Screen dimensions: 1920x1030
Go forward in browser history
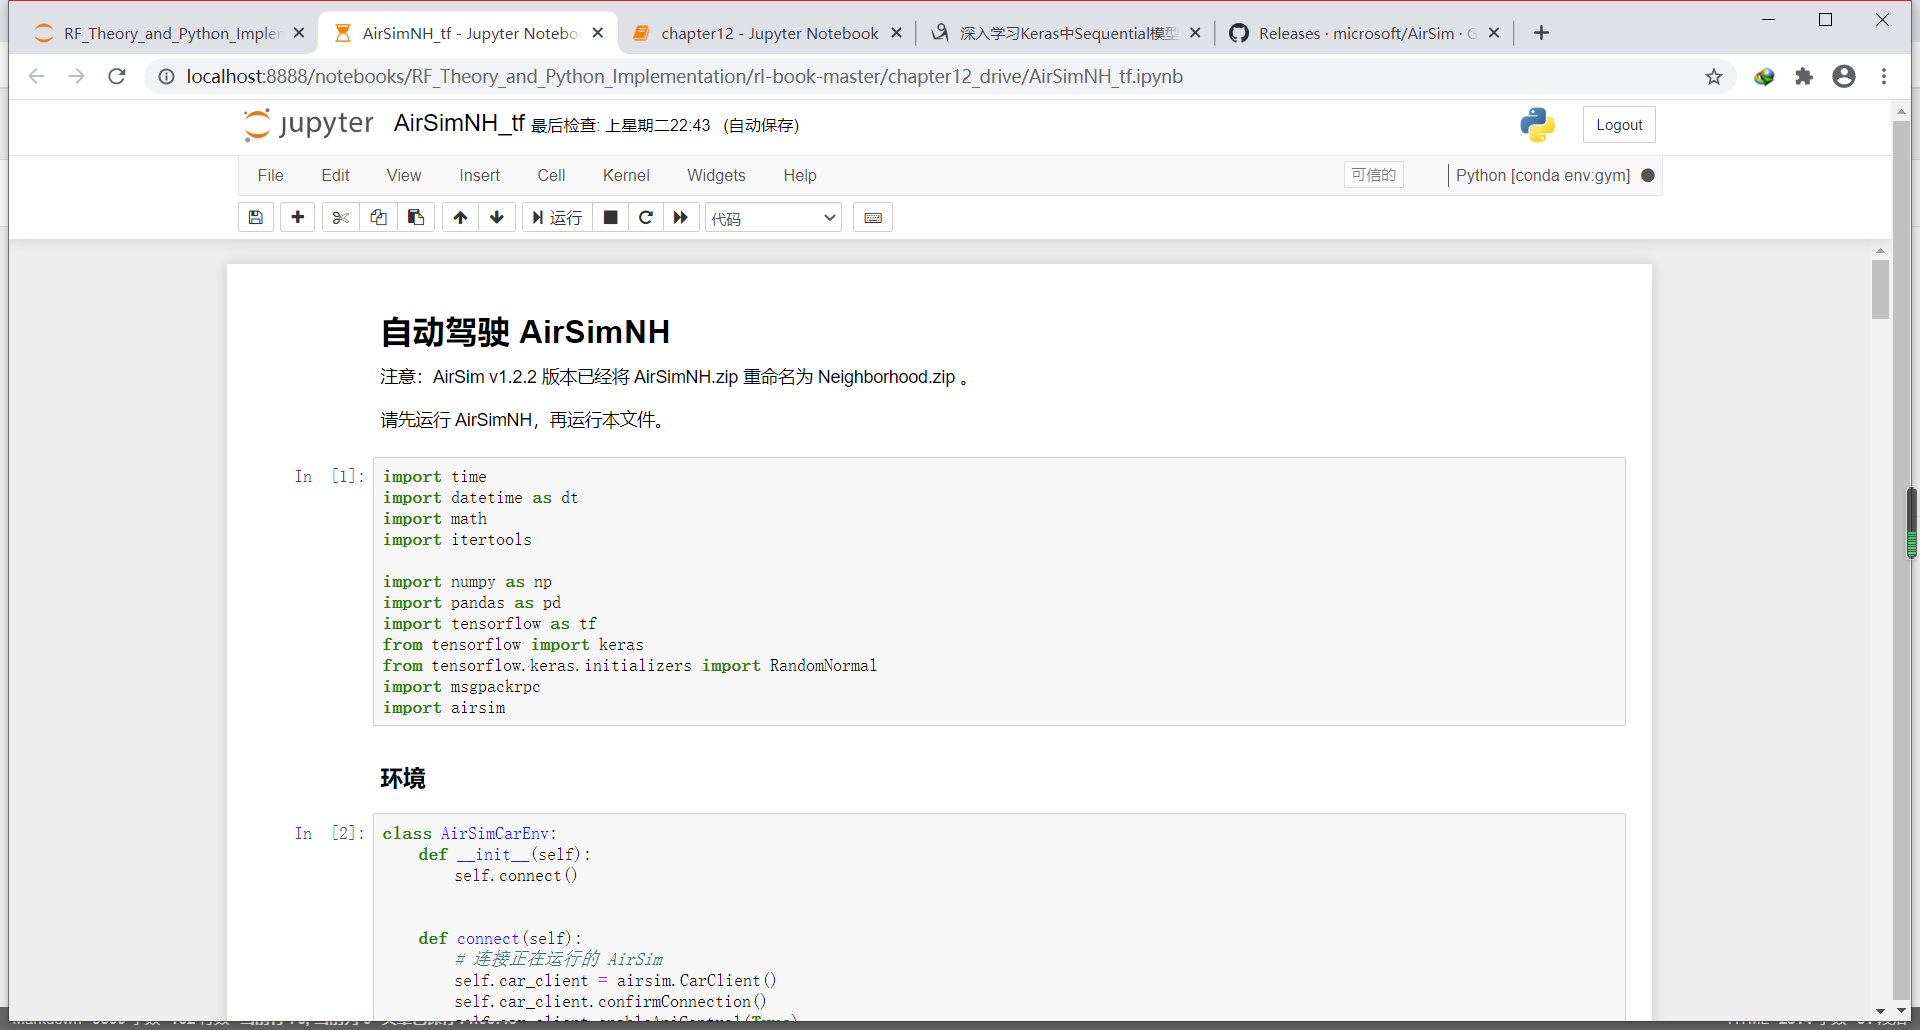(77, 76)
